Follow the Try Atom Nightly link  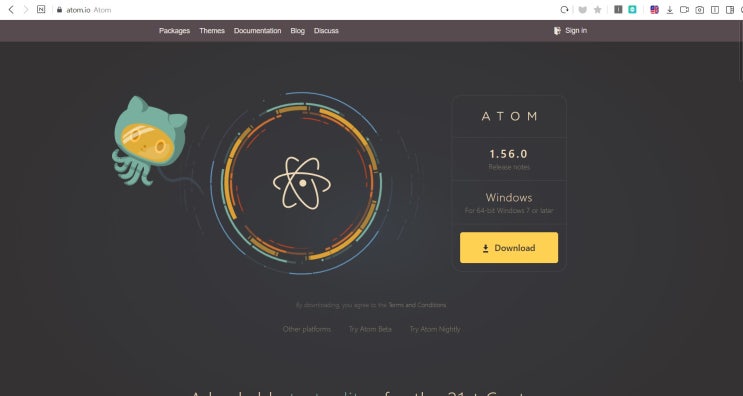click(x=435, y=329)
